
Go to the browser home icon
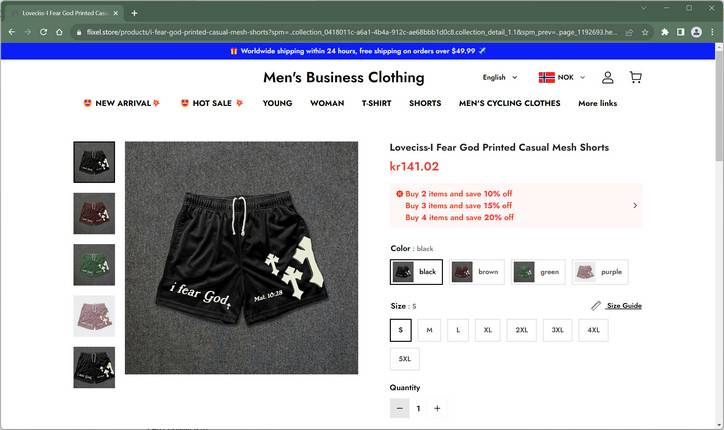[59, 32]
